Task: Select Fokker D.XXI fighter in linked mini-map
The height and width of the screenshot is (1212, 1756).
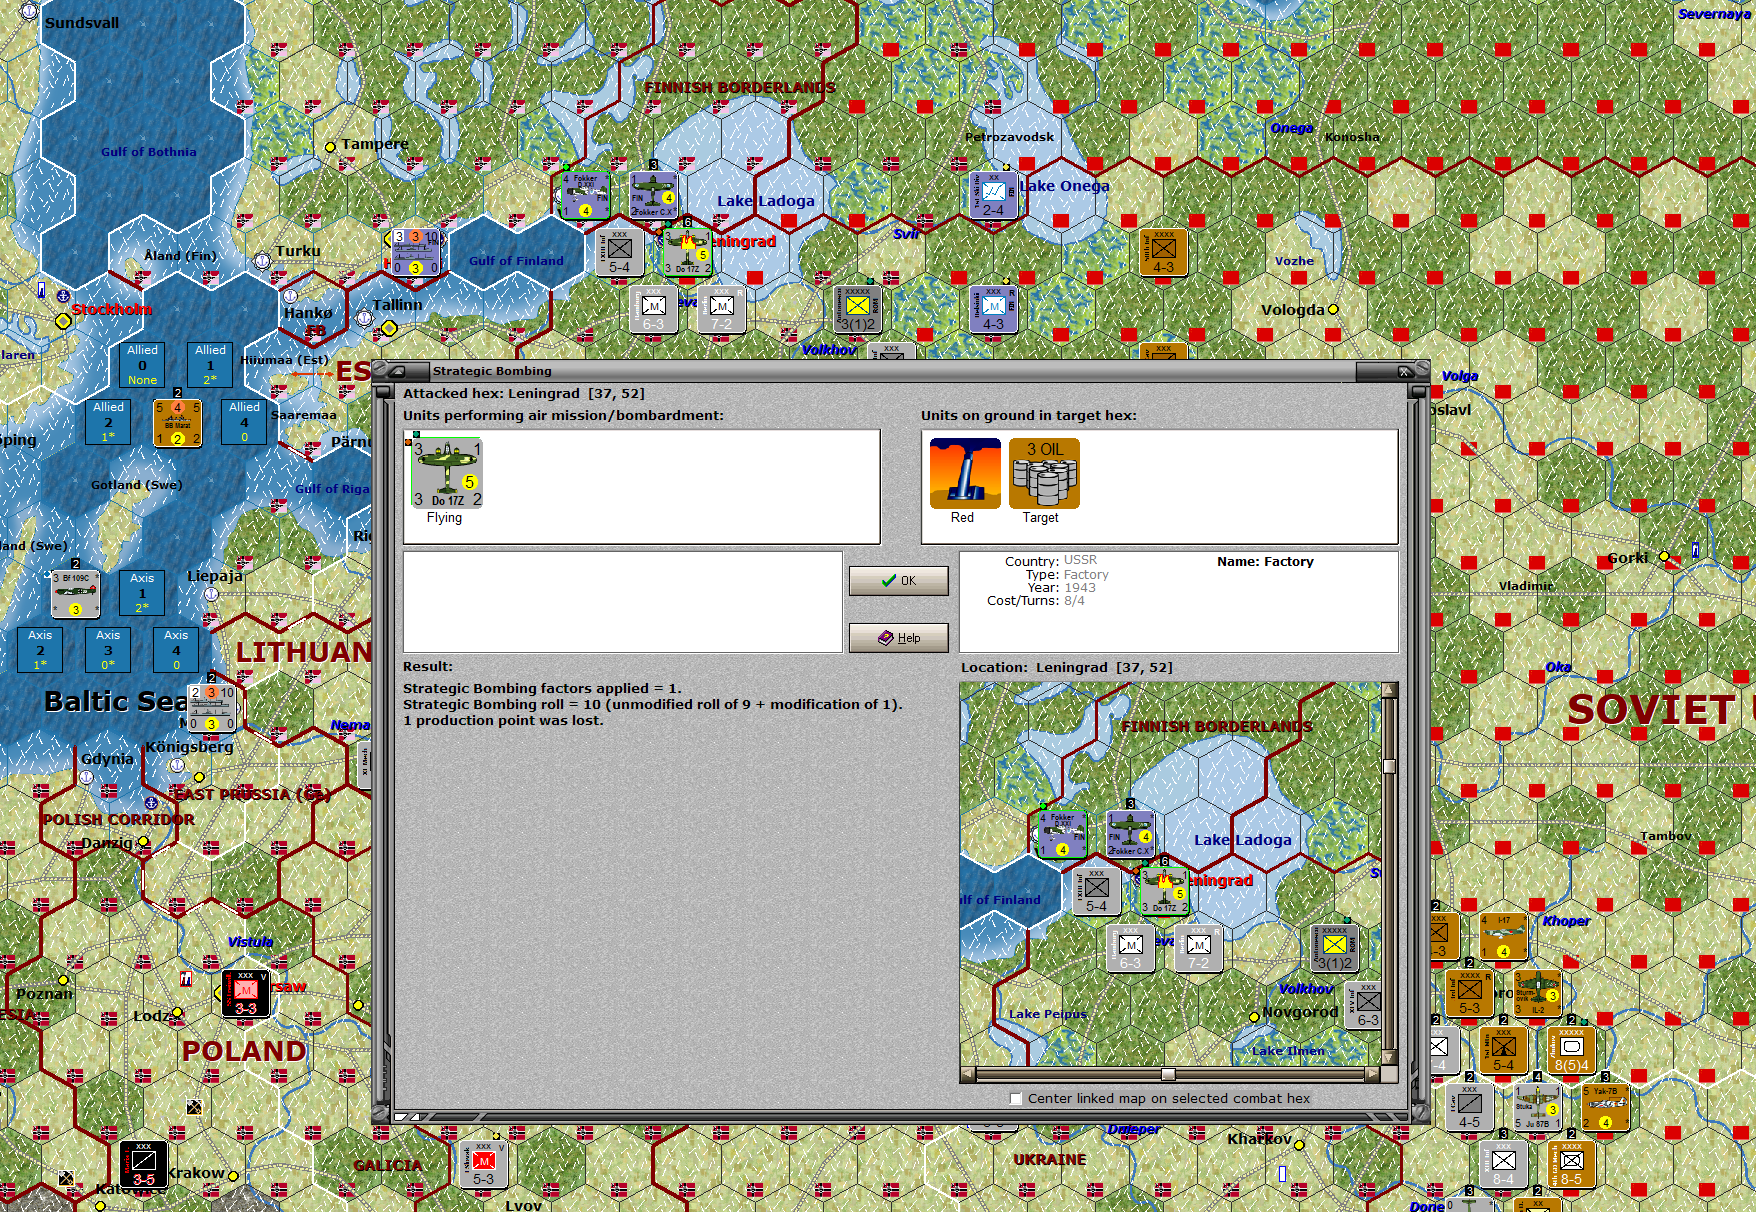Action: [1062, 834]
